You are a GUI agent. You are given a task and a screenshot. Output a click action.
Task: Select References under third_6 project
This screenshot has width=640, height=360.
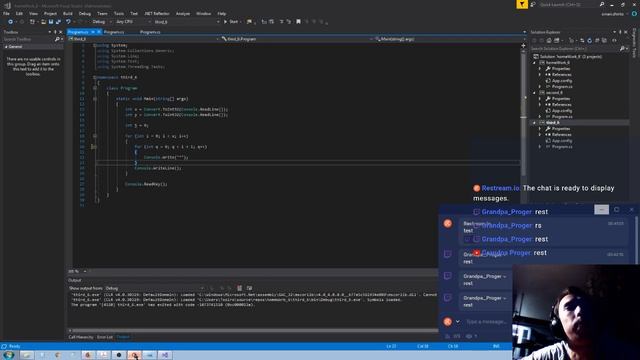tap(561, 135)
